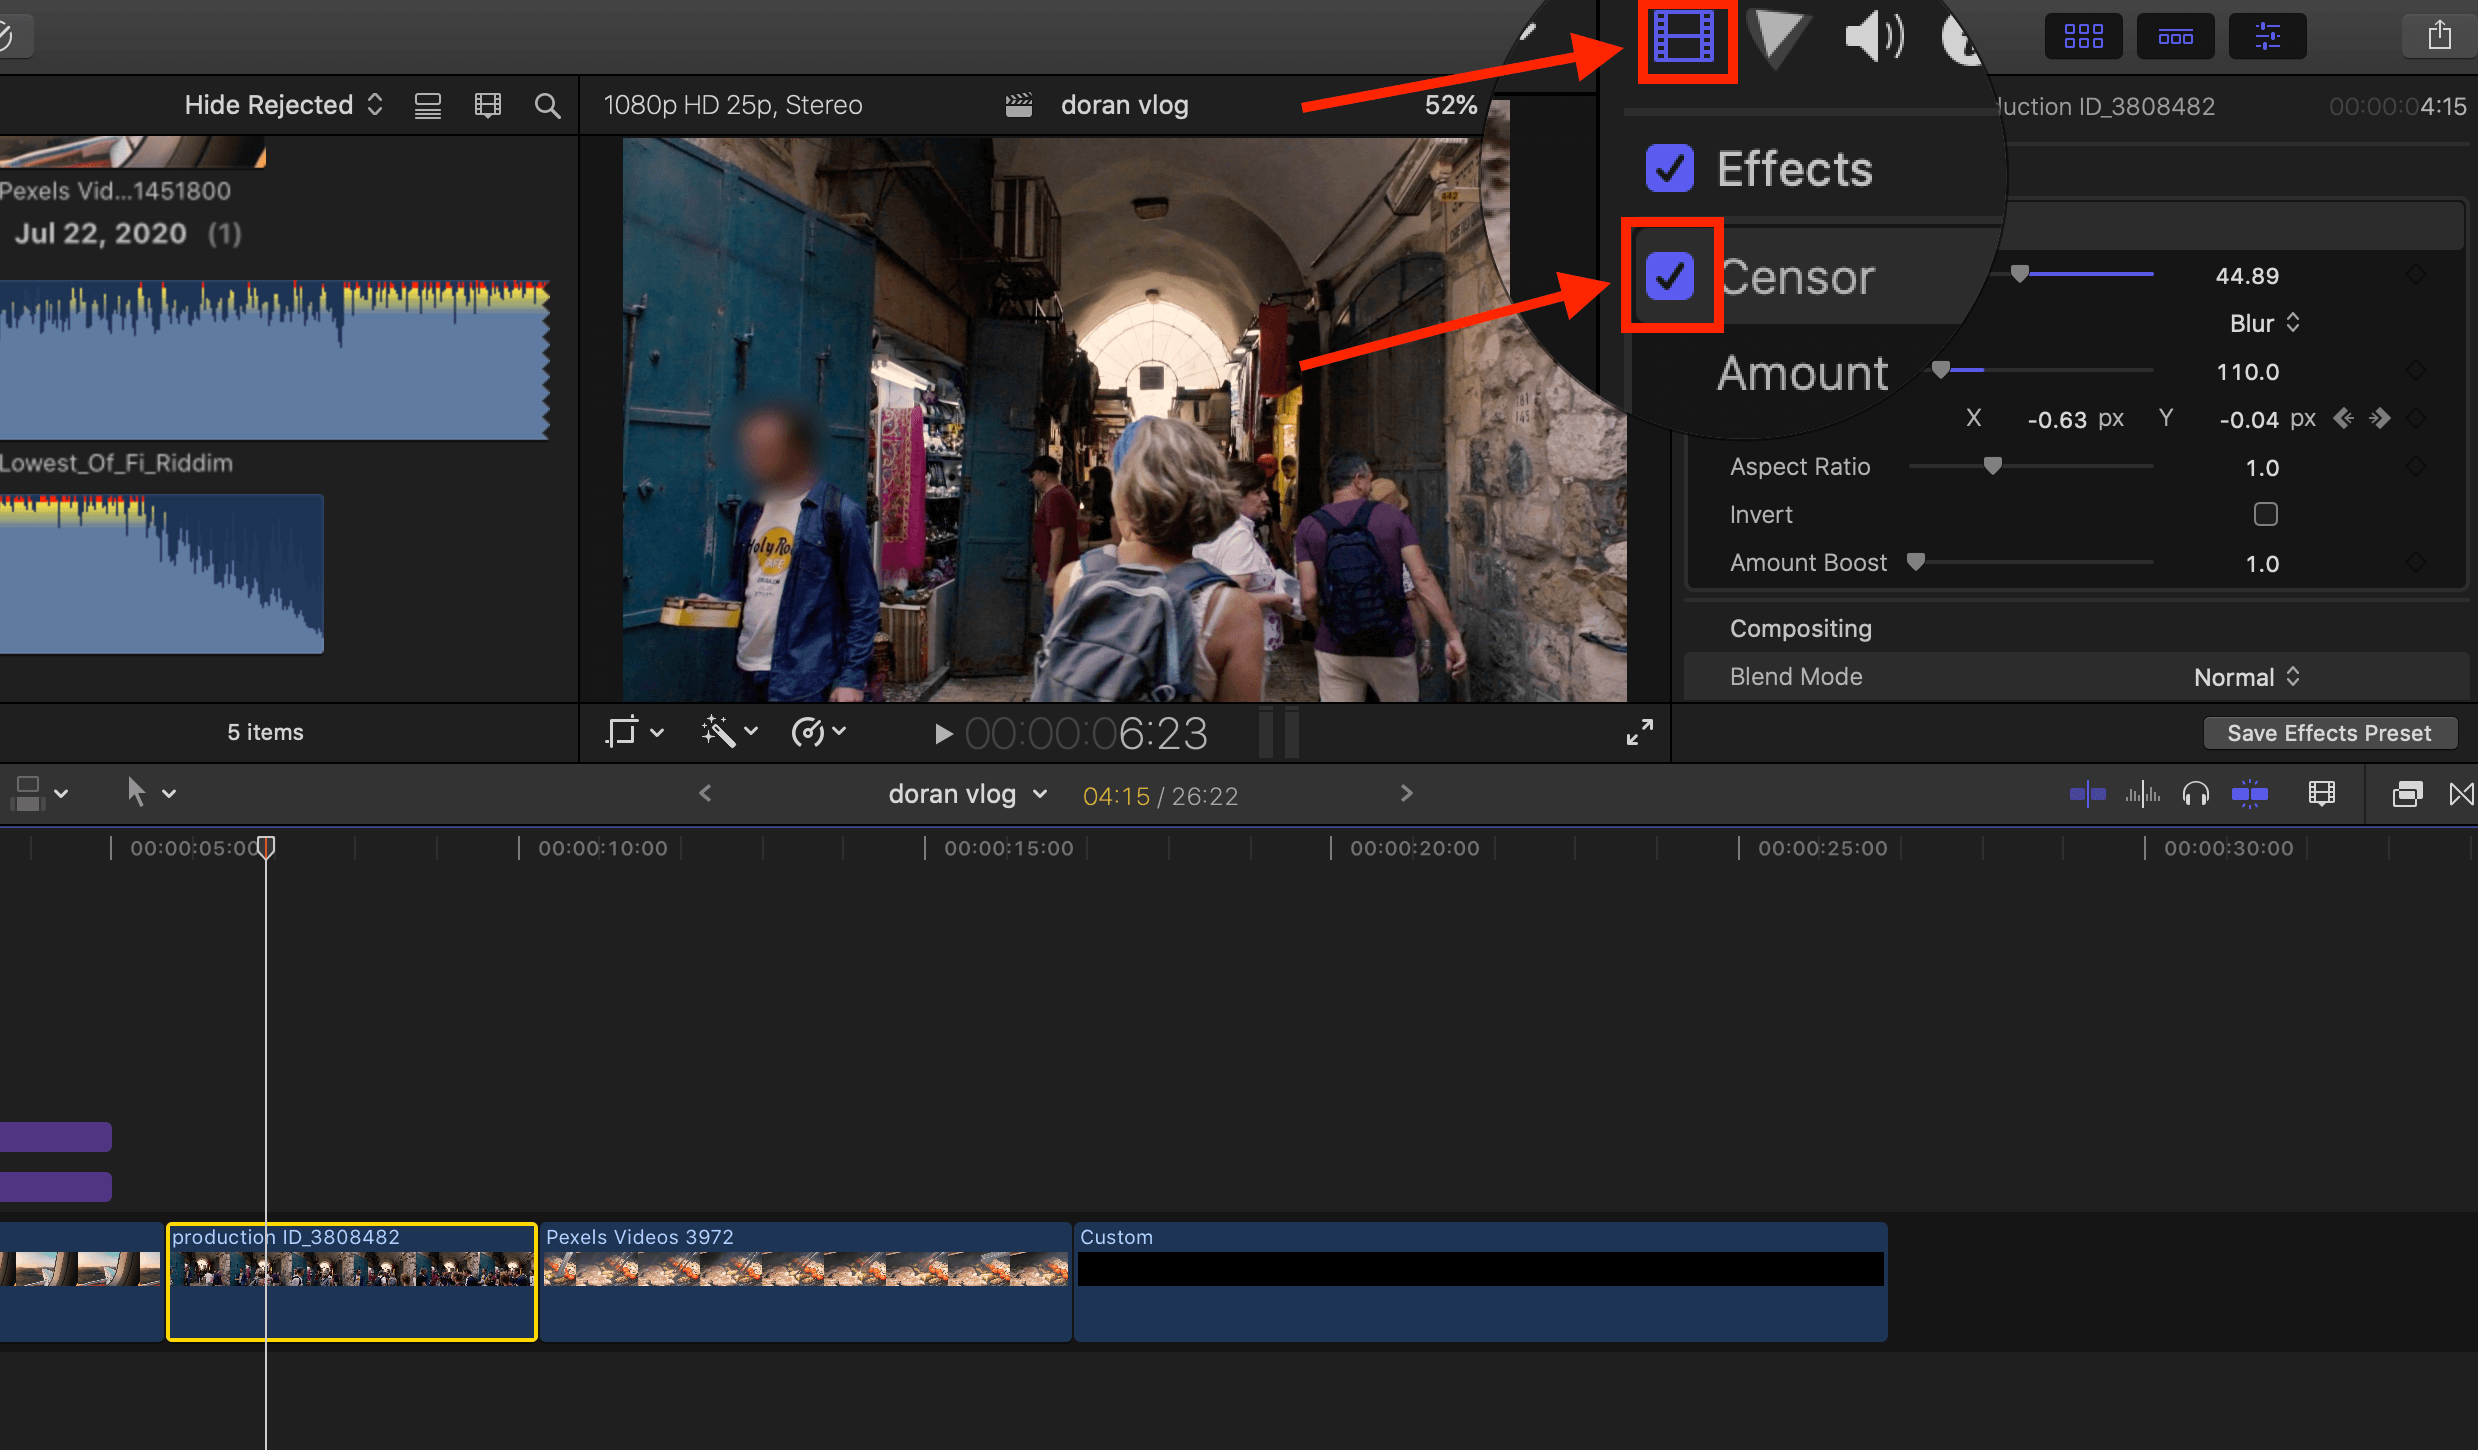Toggle list view icon in browser
This screenshot has height=1450, width=2478.
pyautogui.click(x=428, y=106)
